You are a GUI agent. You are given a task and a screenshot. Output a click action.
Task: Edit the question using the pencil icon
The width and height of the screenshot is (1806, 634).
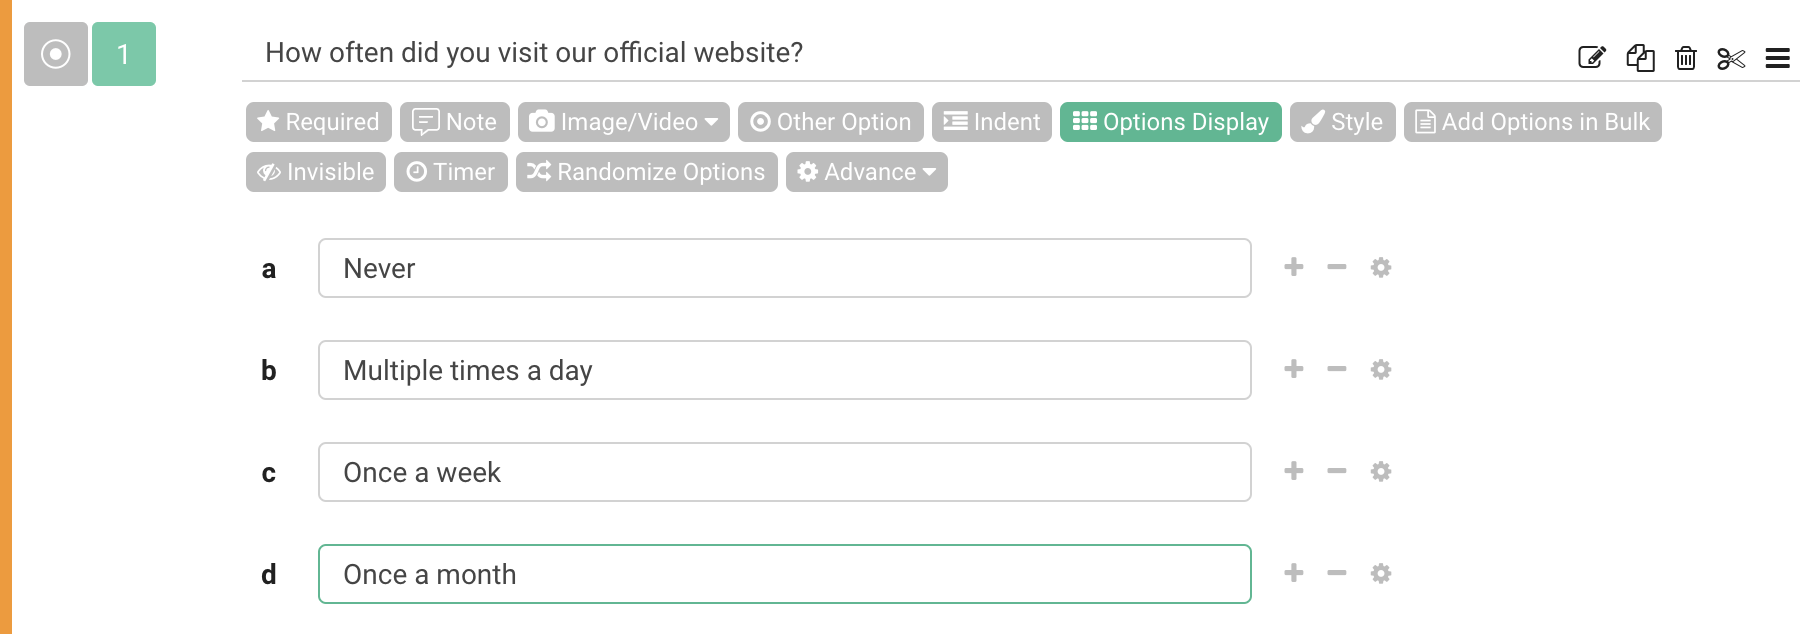pyautogui.click(x=1593, y=57)
